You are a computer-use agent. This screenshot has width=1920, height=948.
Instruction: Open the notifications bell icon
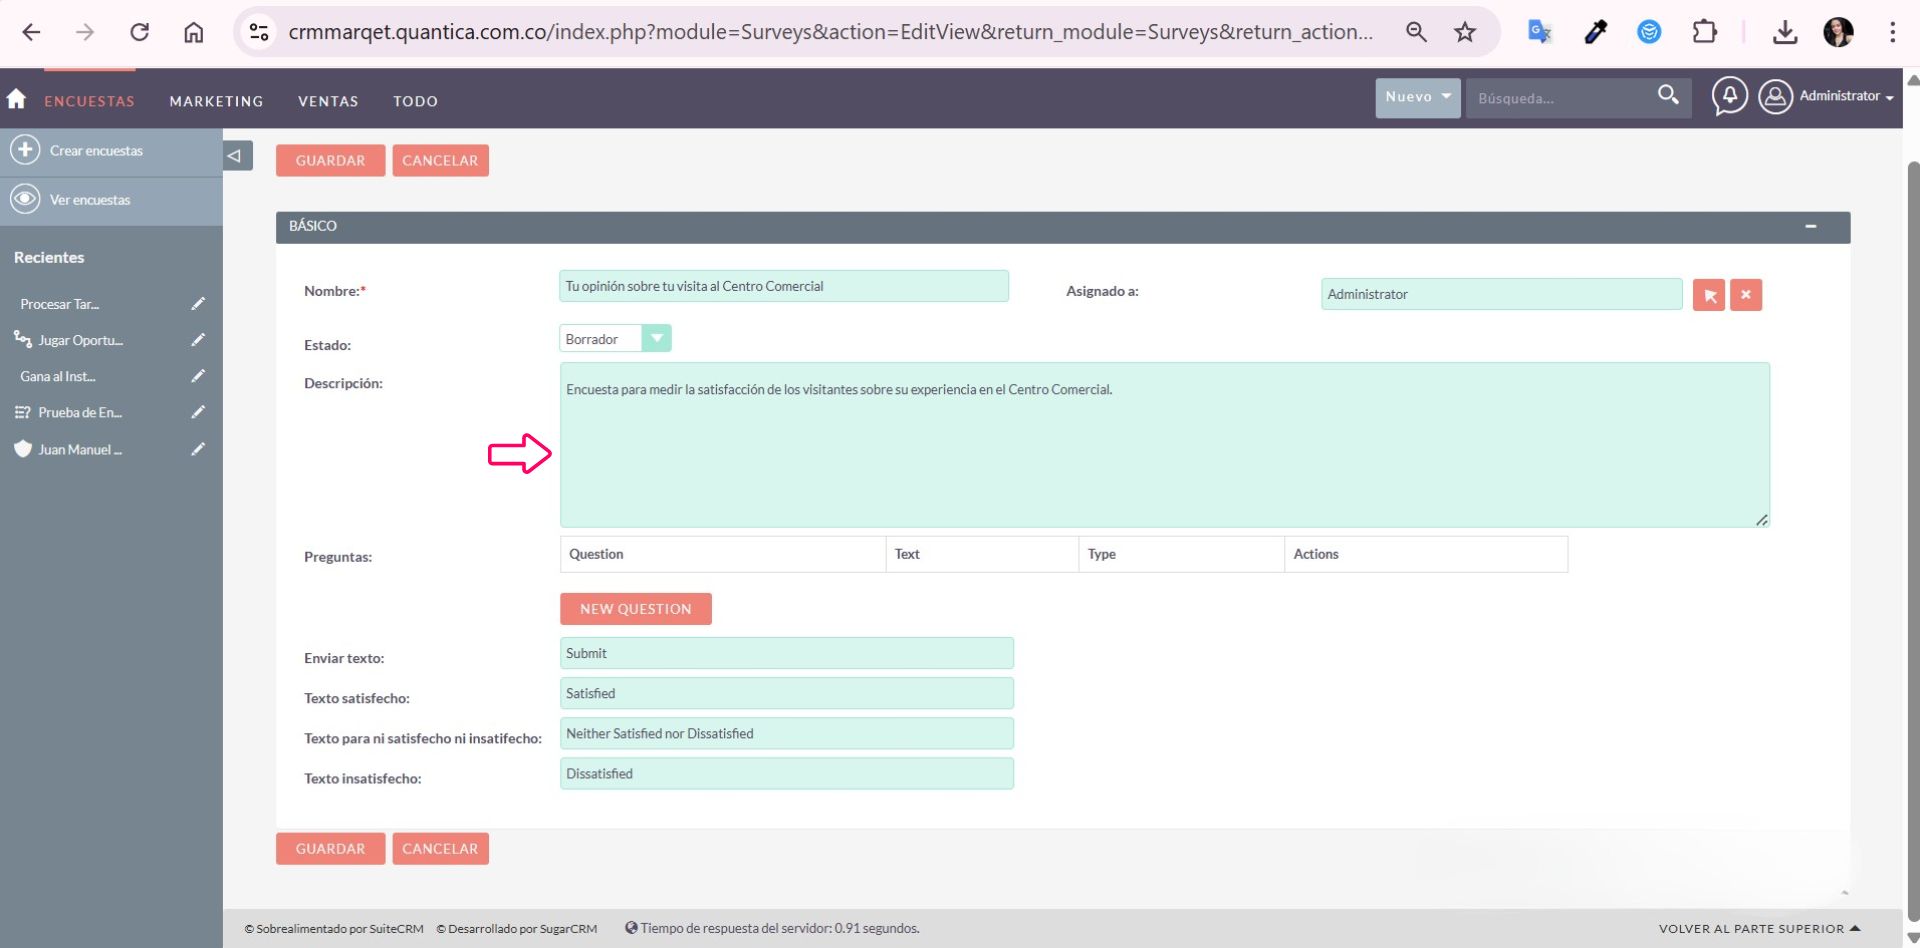[x=1729, y=97]
